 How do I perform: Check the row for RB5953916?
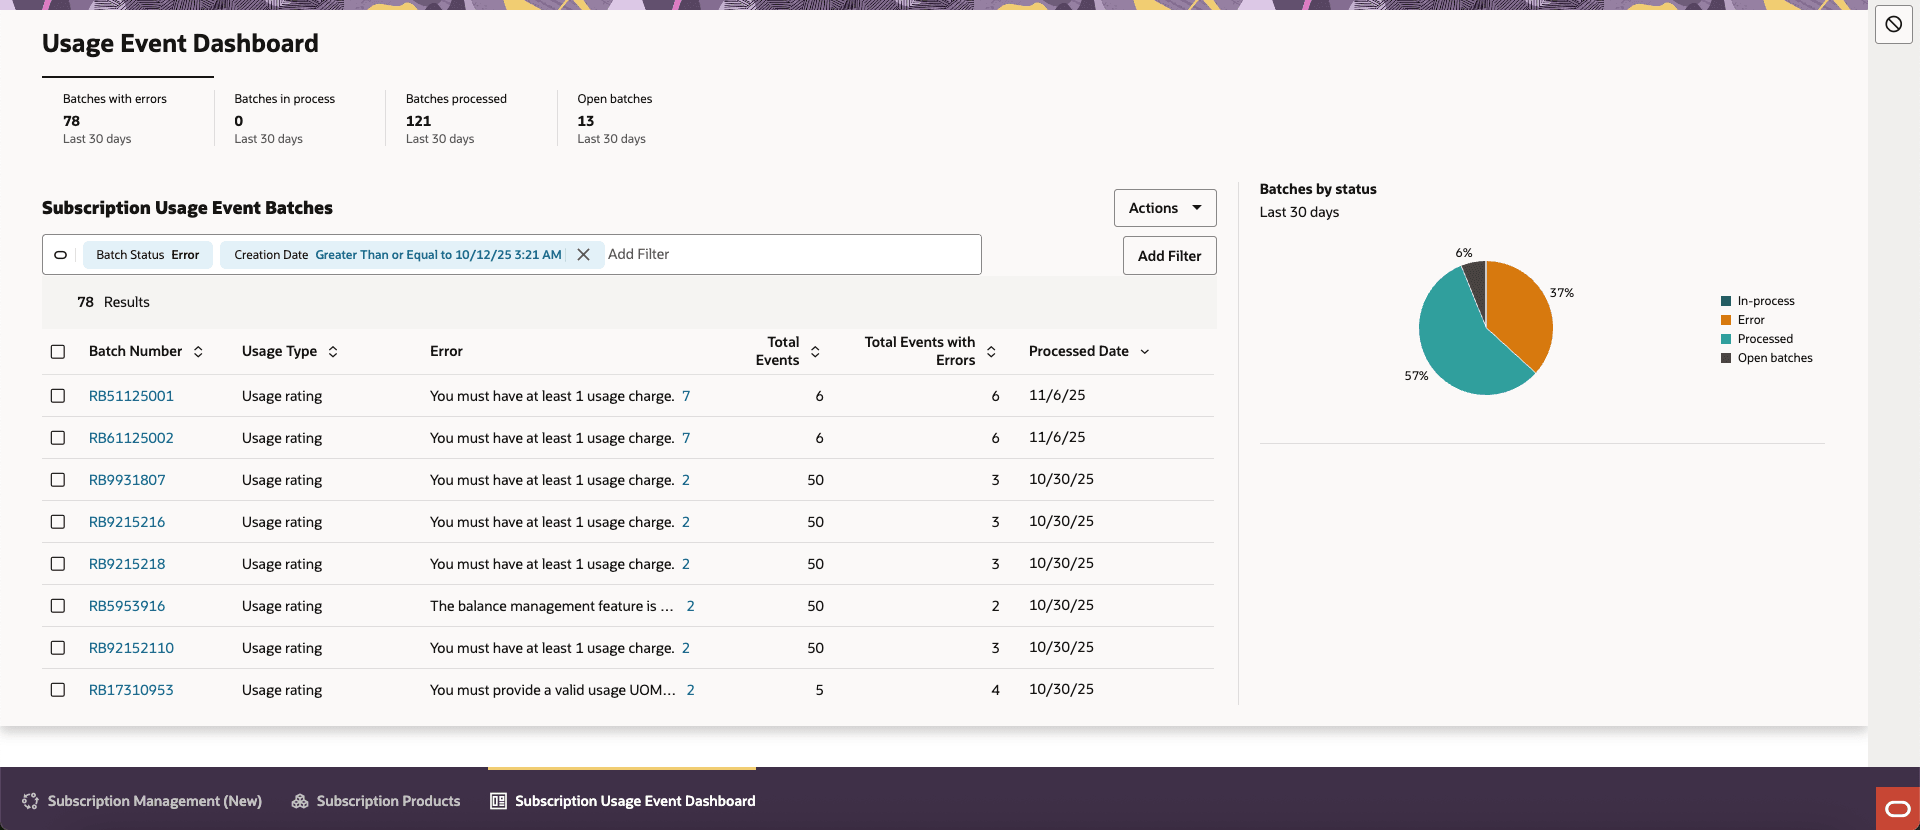[58, 606]
